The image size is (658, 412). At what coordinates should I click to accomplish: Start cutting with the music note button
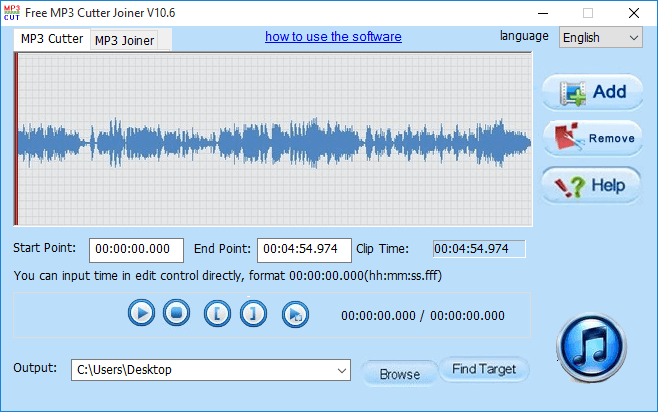[592, 347]
